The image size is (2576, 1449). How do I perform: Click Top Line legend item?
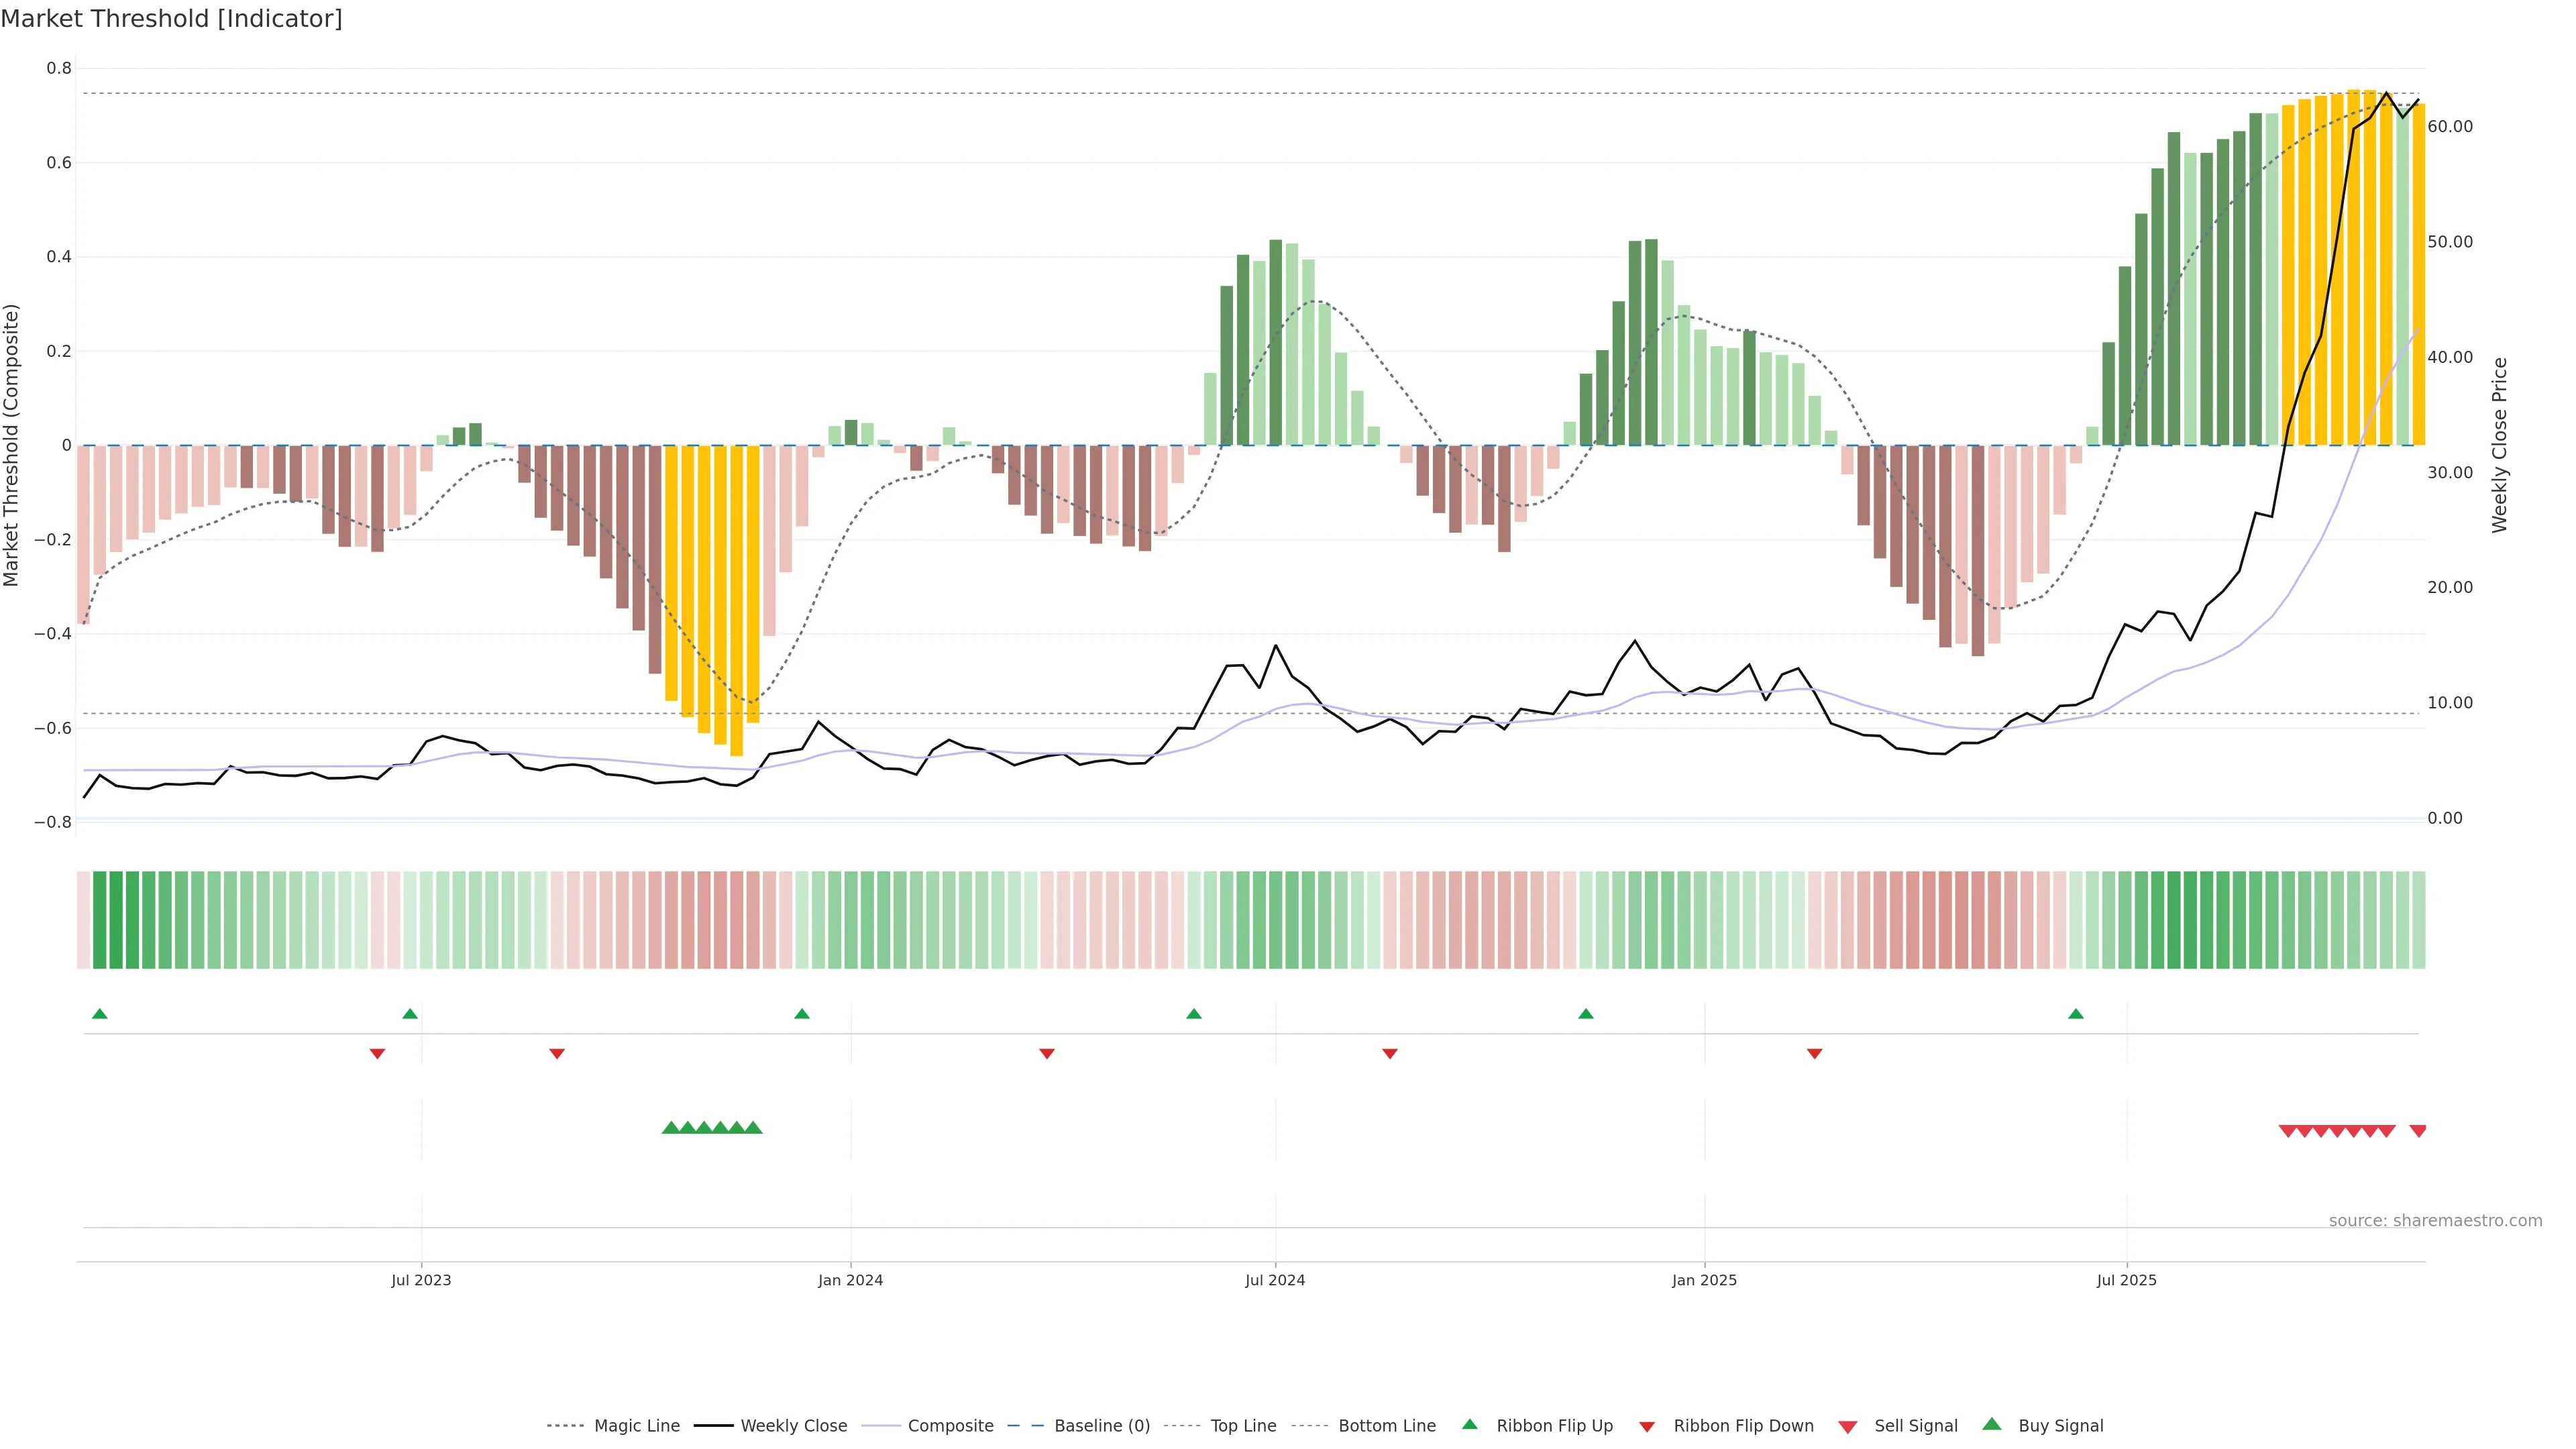point(1243,1426)
